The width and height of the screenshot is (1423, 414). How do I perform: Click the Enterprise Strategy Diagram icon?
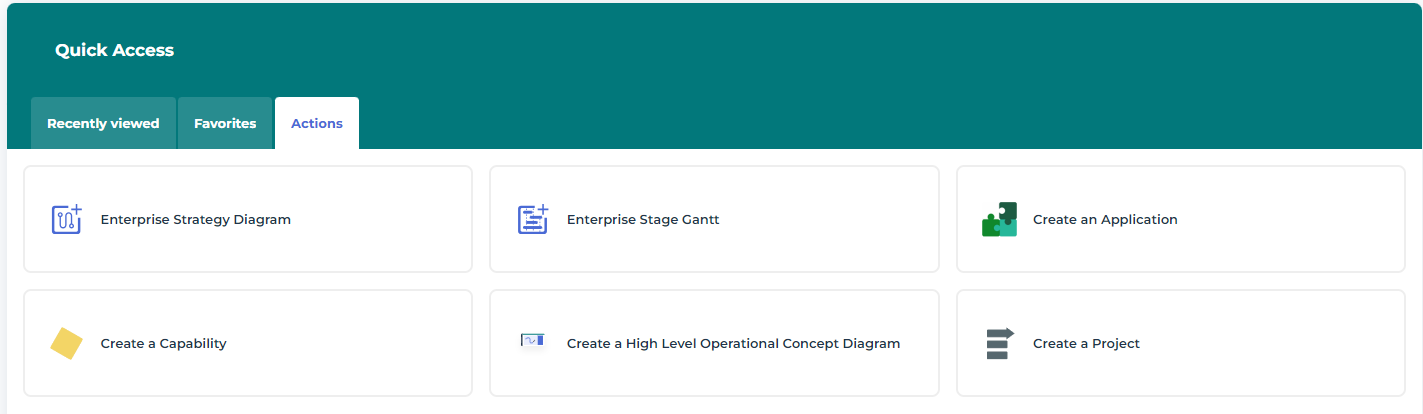click(66, 219)
